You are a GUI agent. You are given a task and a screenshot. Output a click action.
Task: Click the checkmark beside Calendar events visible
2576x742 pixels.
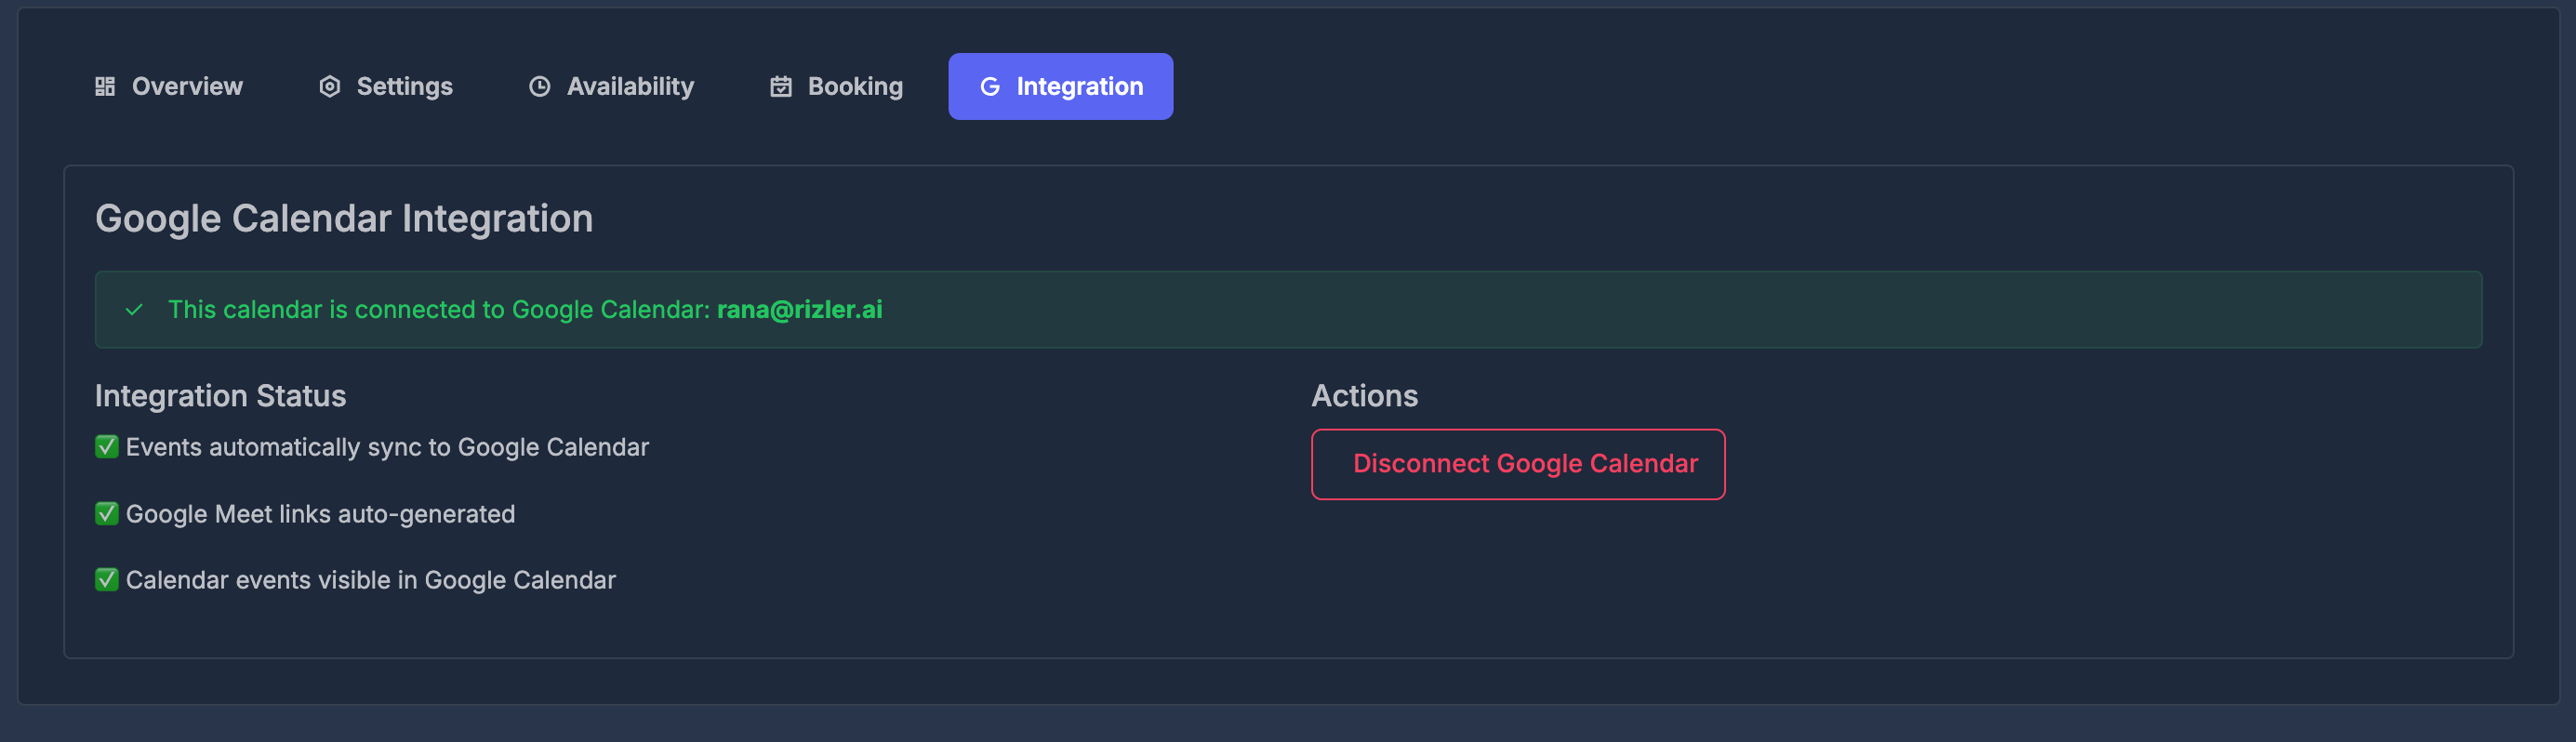coord(106,579)
